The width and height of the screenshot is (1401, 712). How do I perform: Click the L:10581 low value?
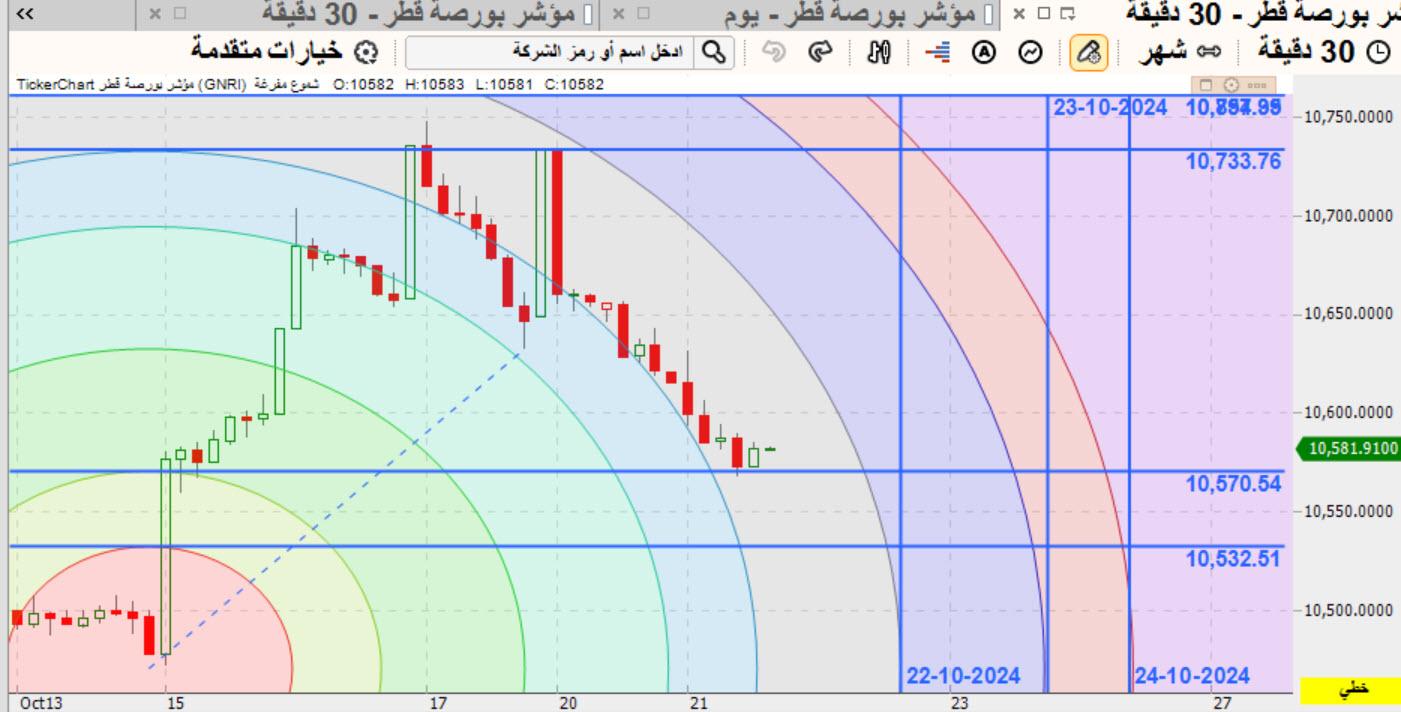[x=505, y=85]
